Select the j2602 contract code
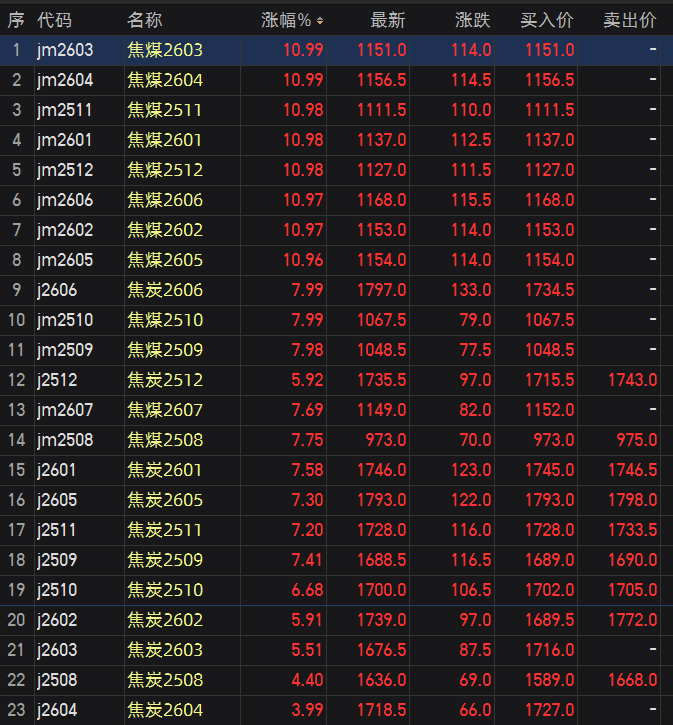This screenshot has height=725, width=673. click(x=57, y=620)
